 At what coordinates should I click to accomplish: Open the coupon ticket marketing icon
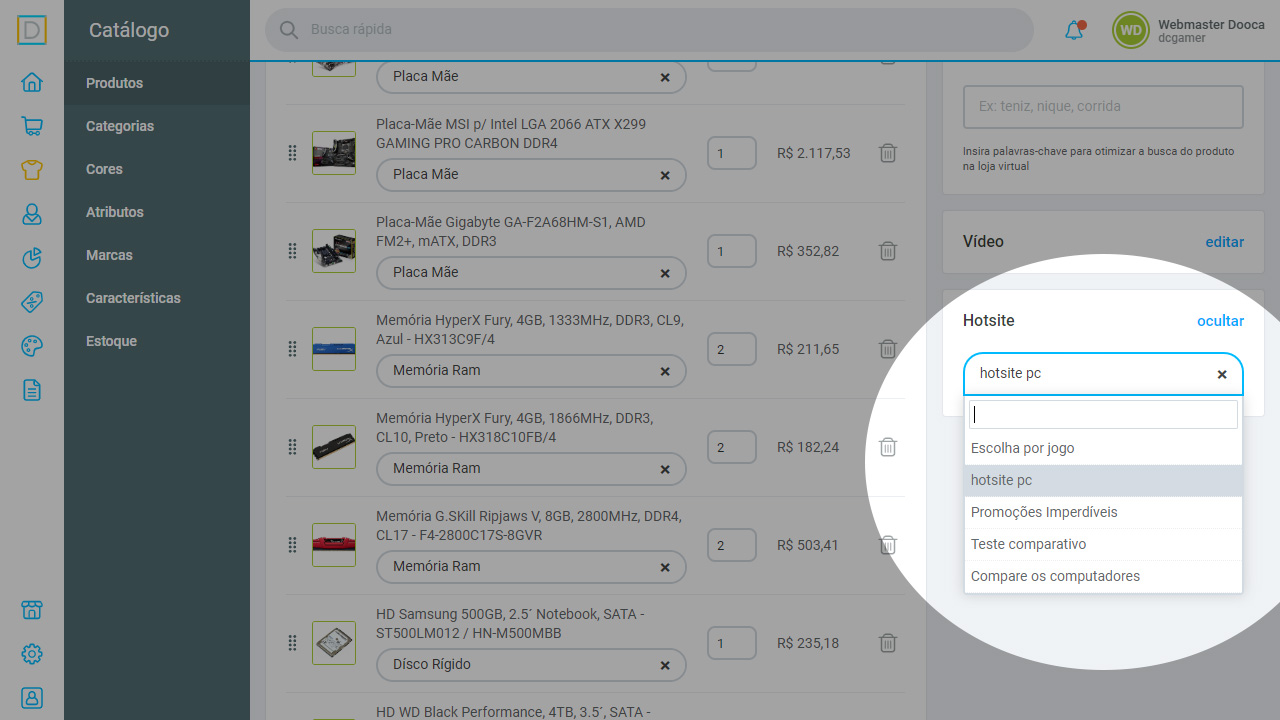click(x=32, y=302)
